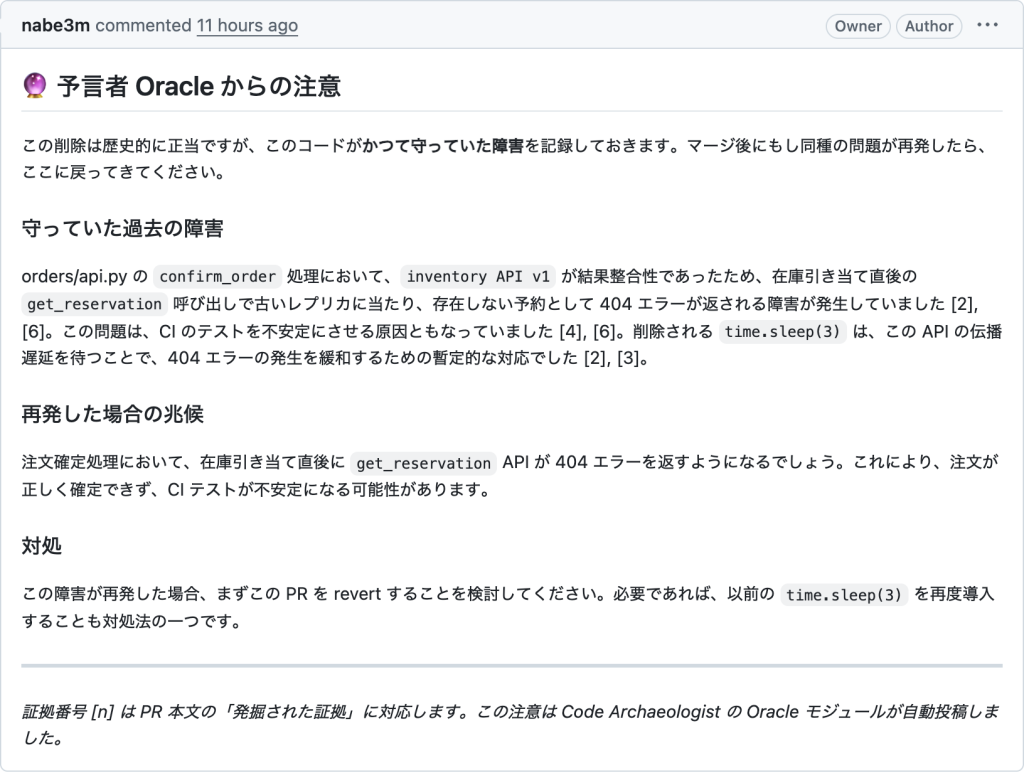Click the '再発した場合の兆候' subheading
This screenshot has height=773, width=1024.
[x=112, y=414]
